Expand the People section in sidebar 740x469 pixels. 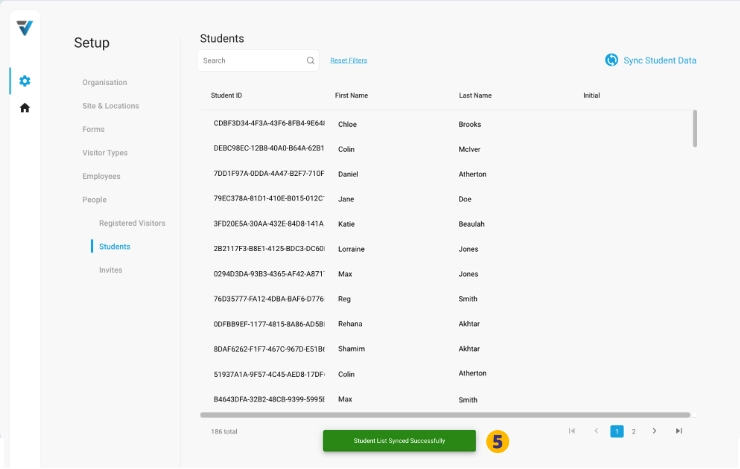94,200
